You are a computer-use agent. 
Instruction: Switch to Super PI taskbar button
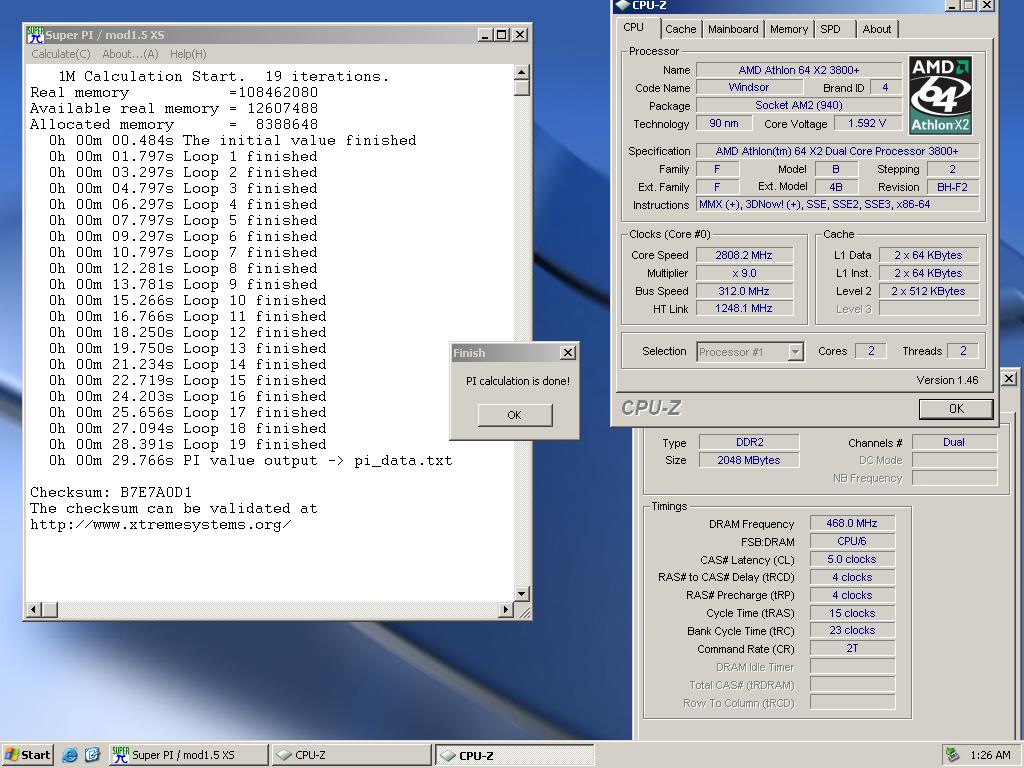tap(189, 755)
